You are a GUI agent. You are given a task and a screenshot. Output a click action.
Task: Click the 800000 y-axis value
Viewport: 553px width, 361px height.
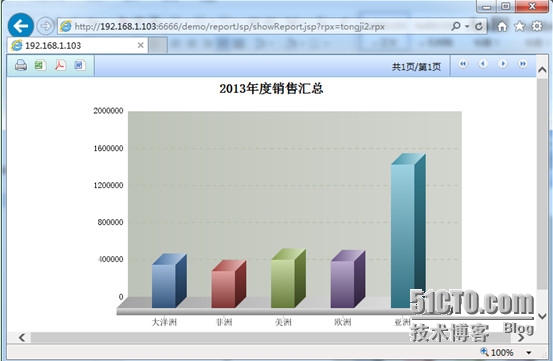[x=110, y=222]
